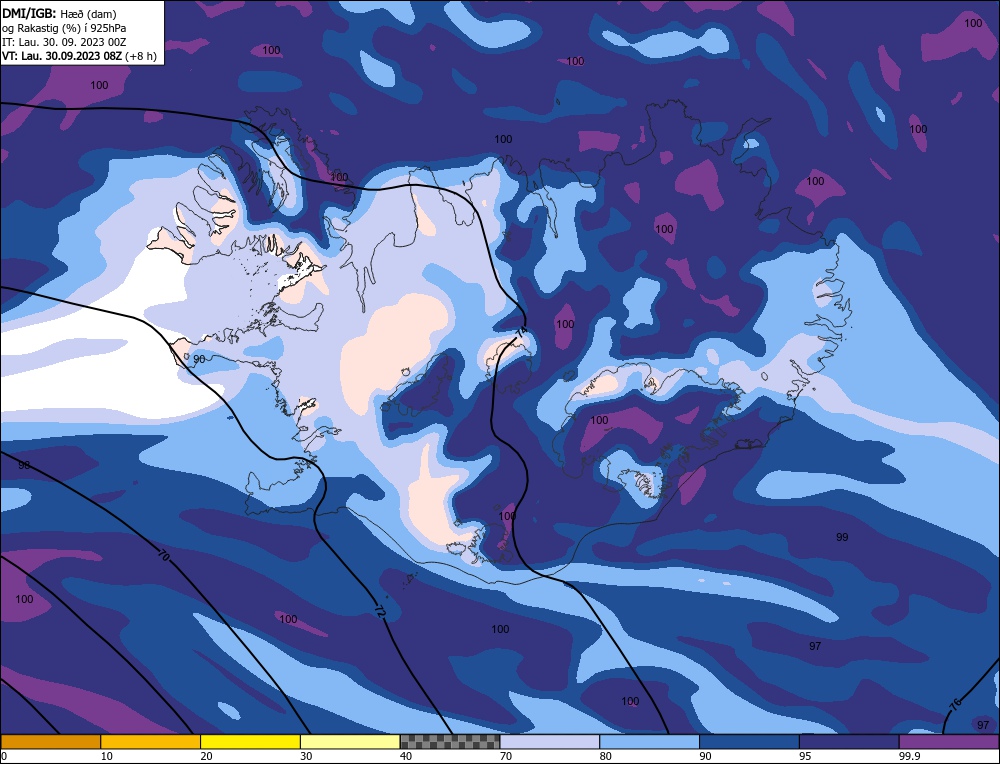Click the "10" legend scale number
Image resolution: width=1000 pixels, height=764 pixels.
[106, 756]
